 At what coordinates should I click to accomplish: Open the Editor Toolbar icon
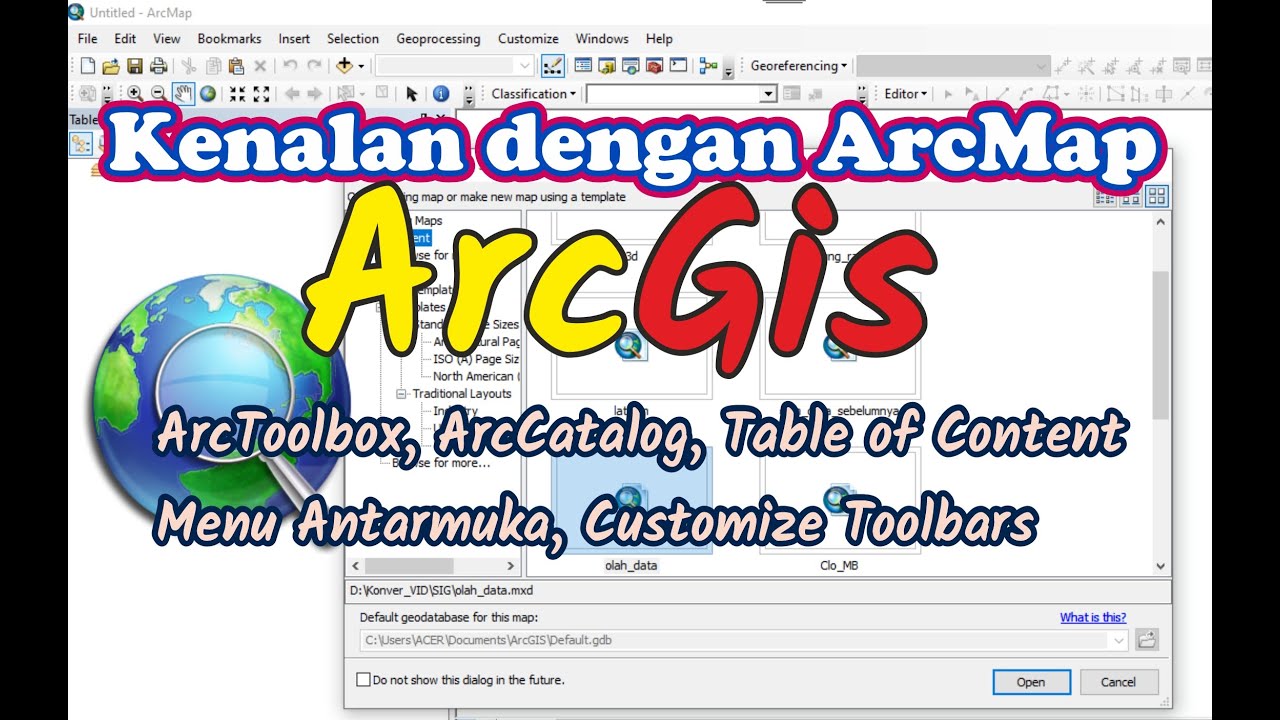click(x=552, y=66)
